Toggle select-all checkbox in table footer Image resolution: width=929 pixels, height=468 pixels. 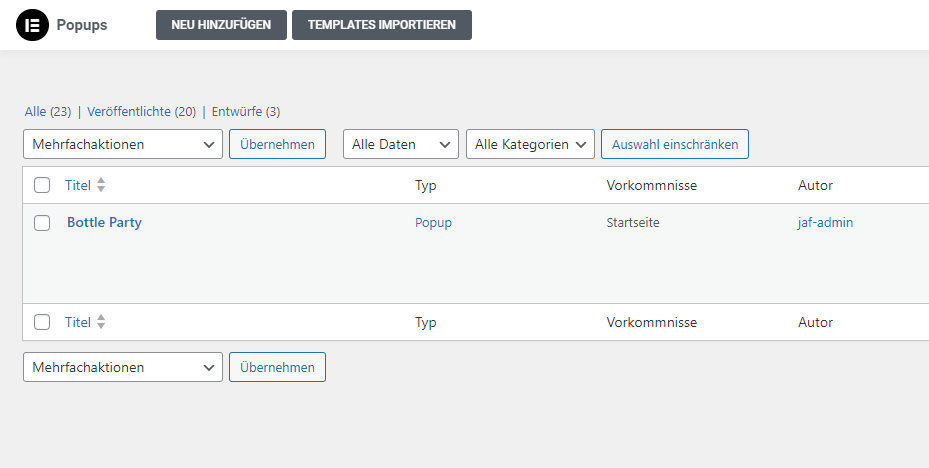pyautogui.click(x=42, y=322)
